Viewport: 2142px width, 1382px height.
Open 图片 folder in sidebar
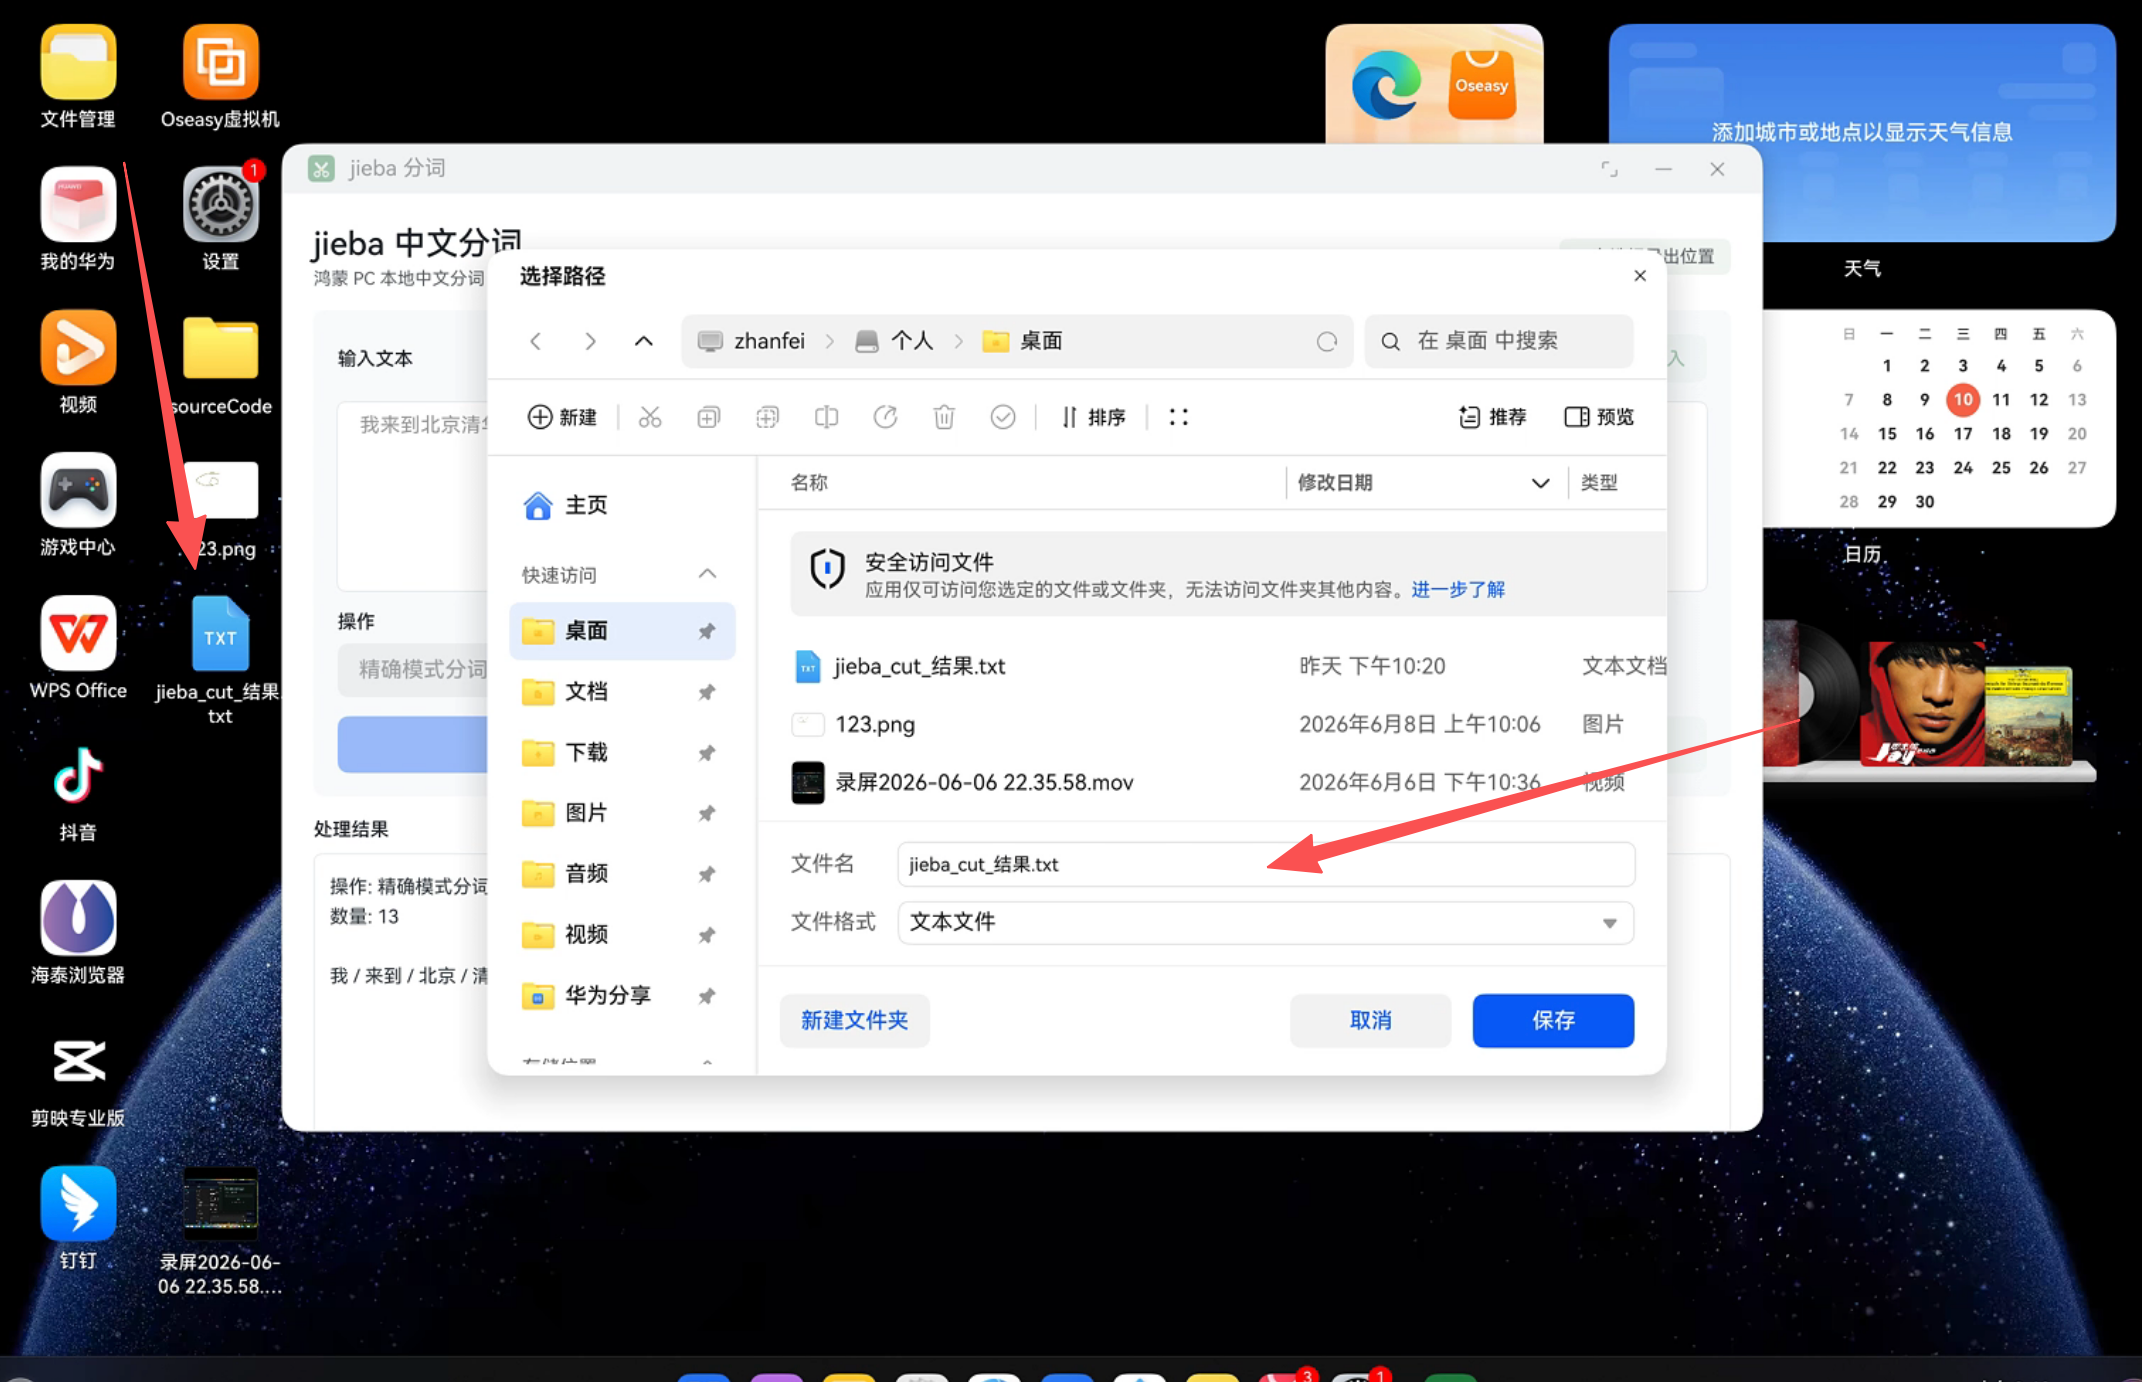pyautogui.click(x=622, y=813)
